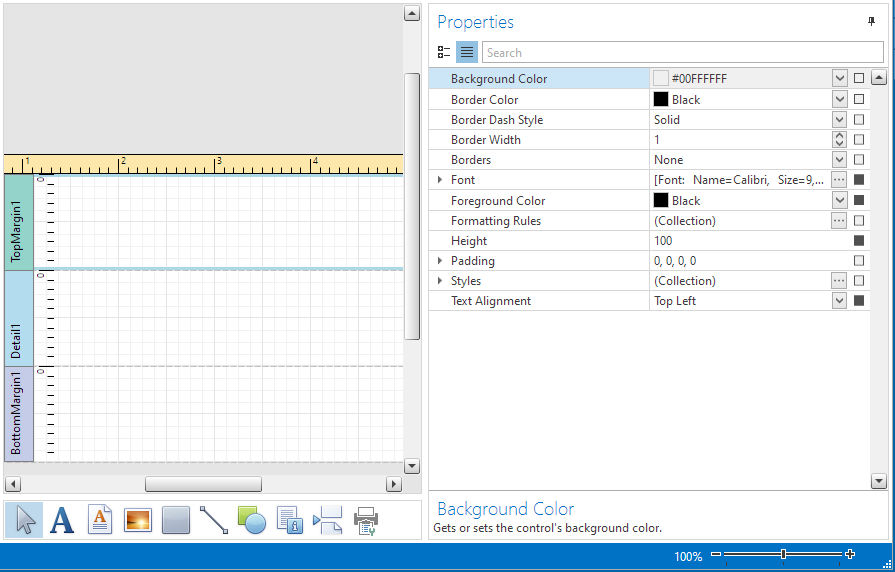Toggle the Border Color property marker box

pos(859,99)
